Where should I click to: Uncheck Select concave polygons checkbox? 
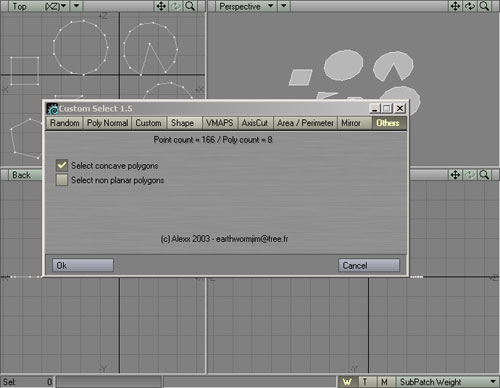[62, 165]
